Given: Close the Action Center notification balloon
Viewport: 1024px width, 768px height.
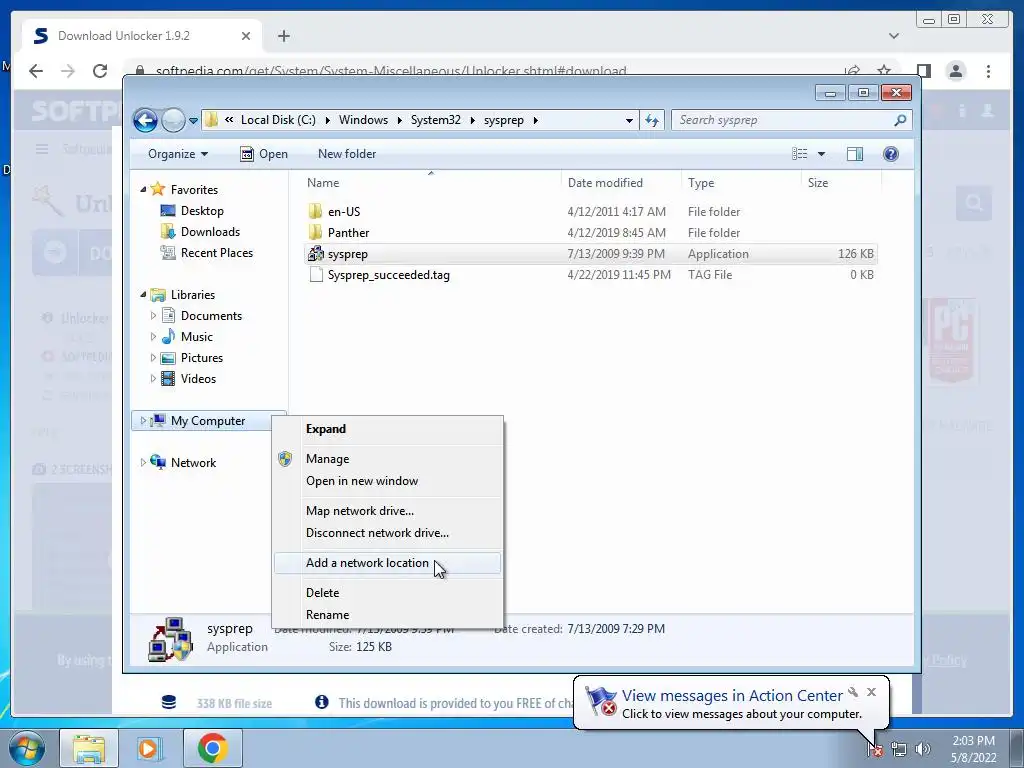Looking at the screenshot, I should tap(871, 692).
